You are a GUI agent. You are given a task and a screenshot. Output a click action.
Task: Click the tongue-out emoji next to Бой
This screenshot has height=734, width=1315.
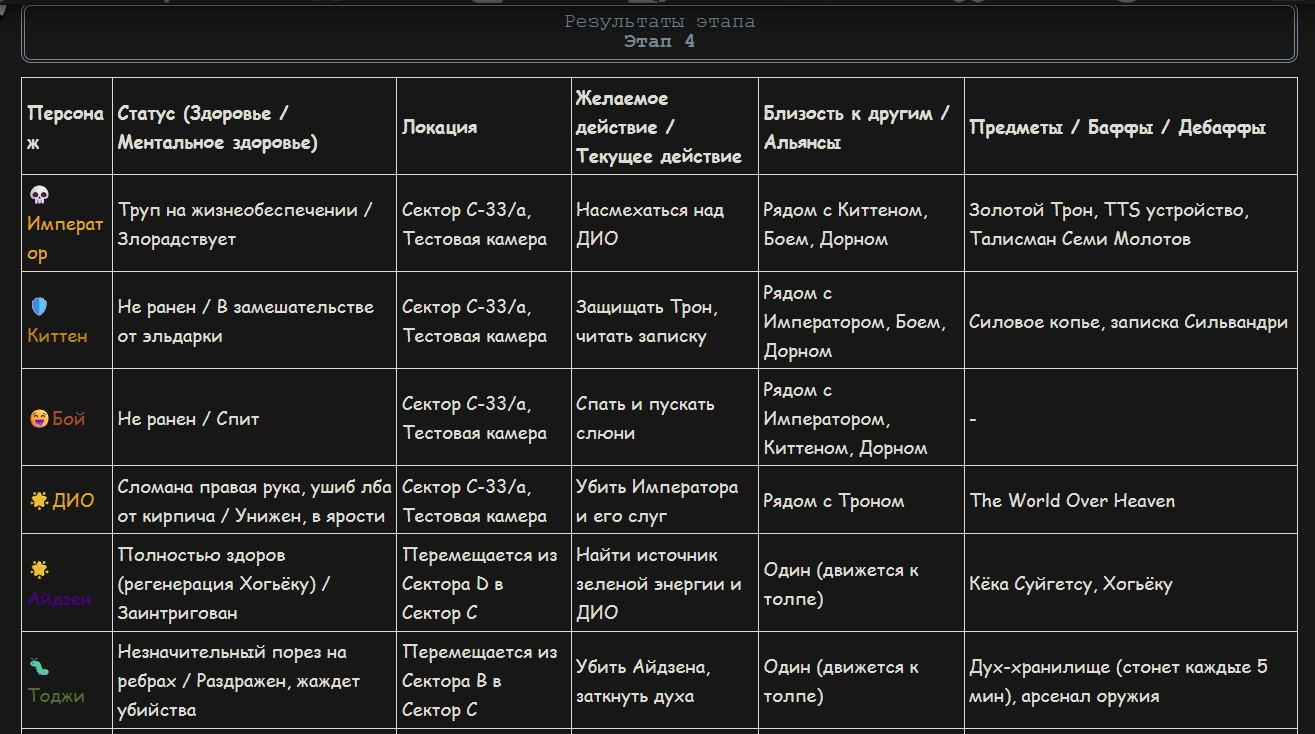39,419
